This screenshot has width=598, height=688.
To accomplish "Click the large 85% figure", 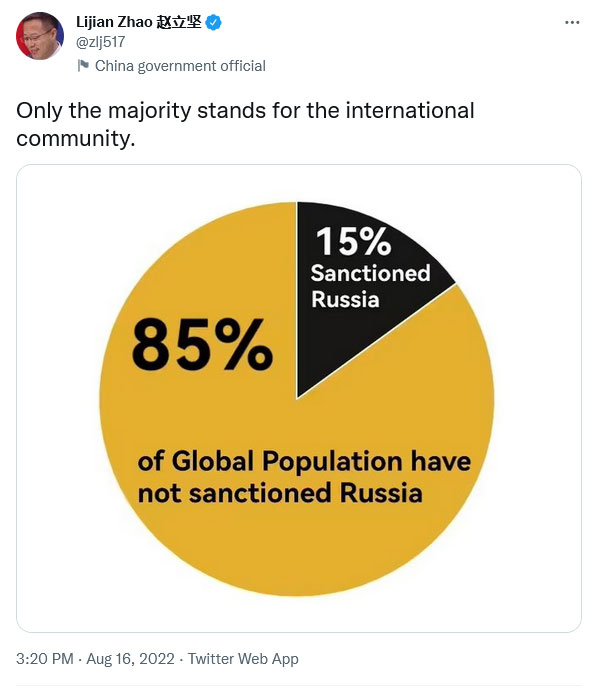I will (202, 345).
